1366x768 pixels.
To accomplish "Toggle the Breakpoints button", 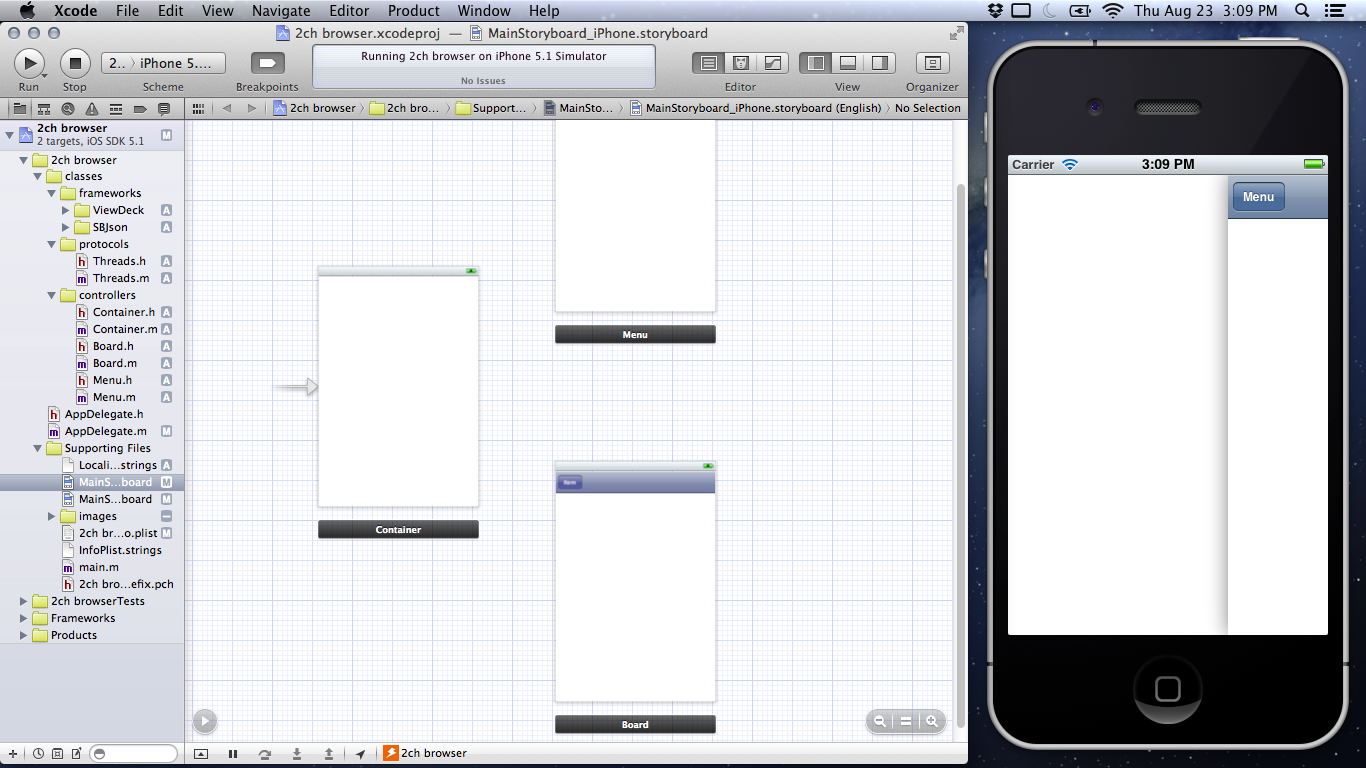I will click(267, 64).
